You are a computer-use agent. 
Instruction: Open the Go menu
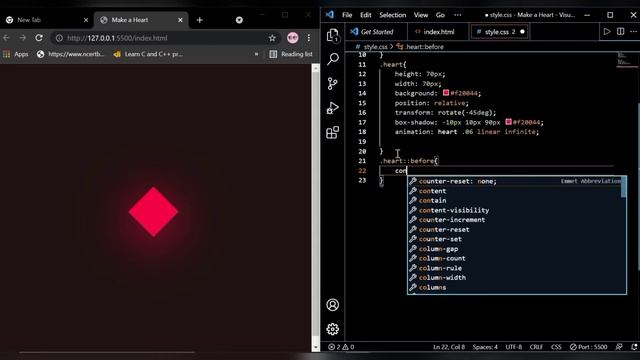pyautogui.click(x=440, y=15)
